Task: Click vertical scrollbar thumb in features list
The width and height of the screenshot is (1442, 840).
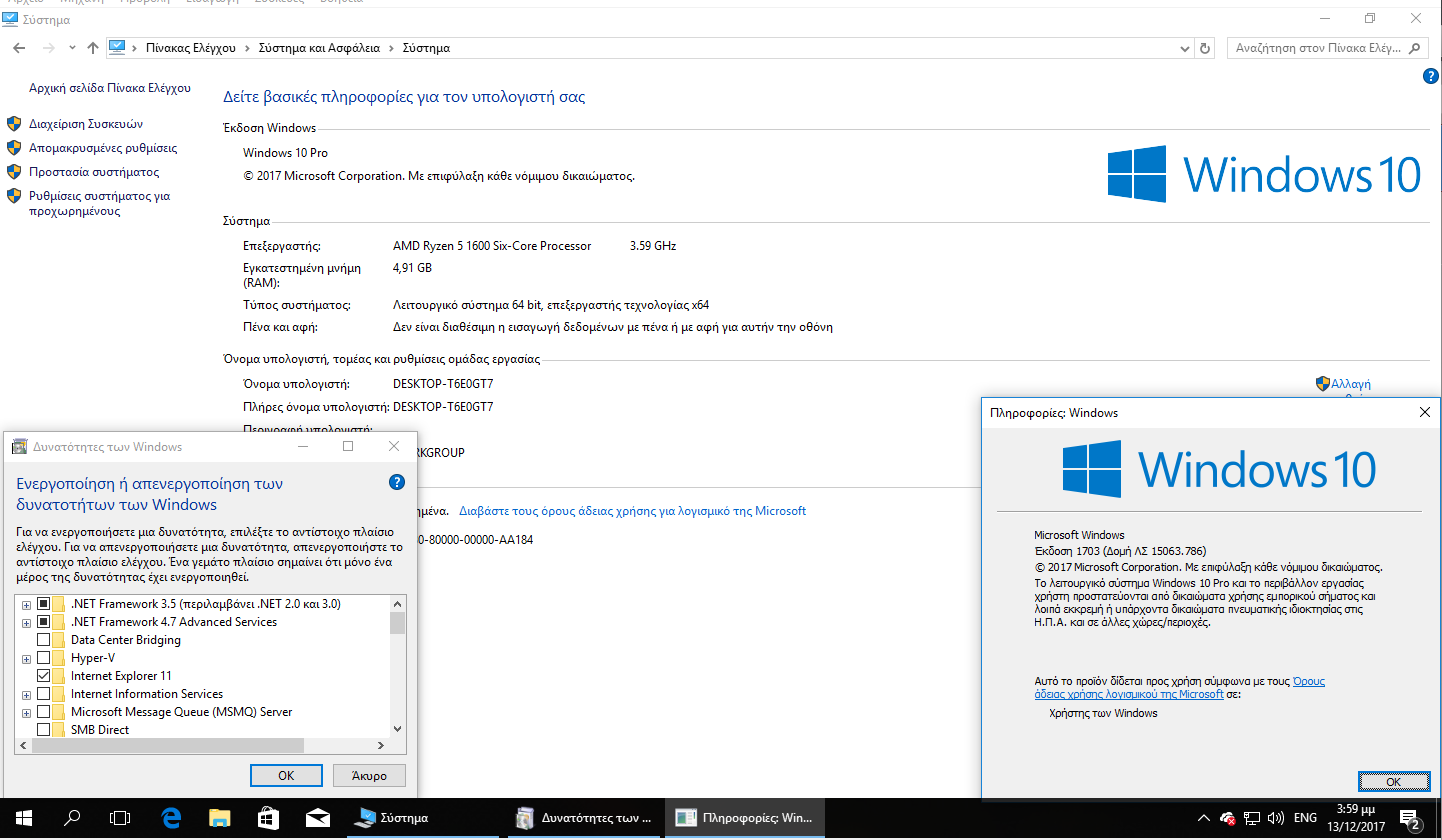Action: 397,623
